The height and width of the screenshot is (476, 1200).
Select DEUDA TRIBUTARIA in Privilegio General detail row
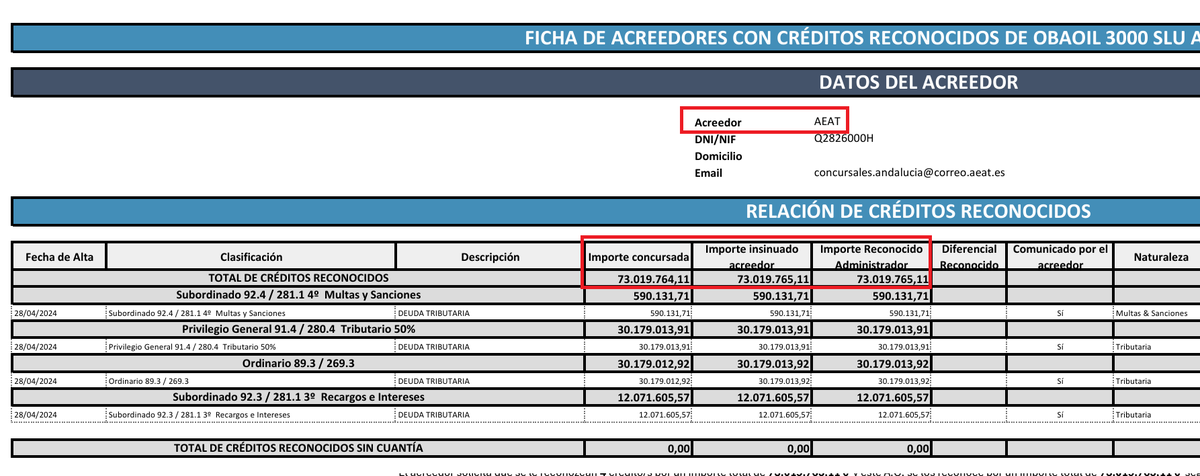(432, 346)
